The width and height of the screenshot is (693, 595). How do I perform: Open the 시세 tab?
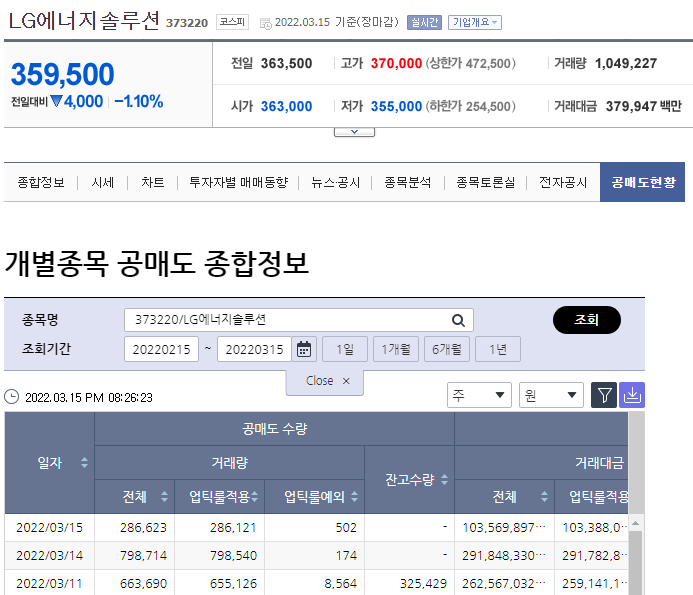click(x=103, y=182)
